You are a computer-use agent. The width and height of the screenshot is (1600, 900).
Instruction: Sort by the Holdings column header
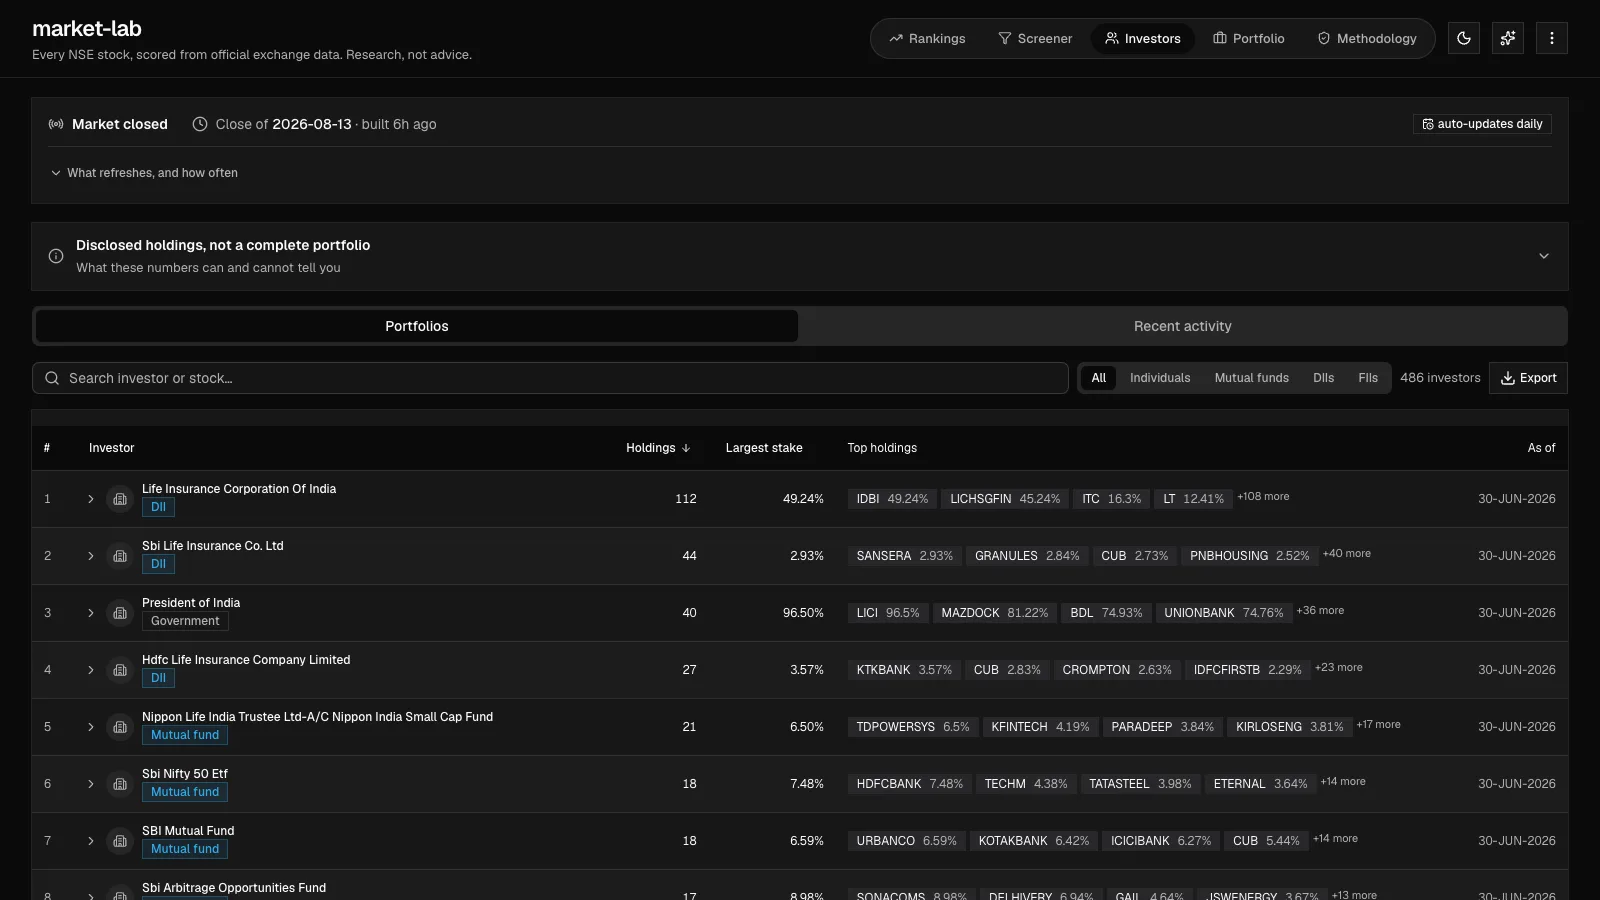pos(658,448)
